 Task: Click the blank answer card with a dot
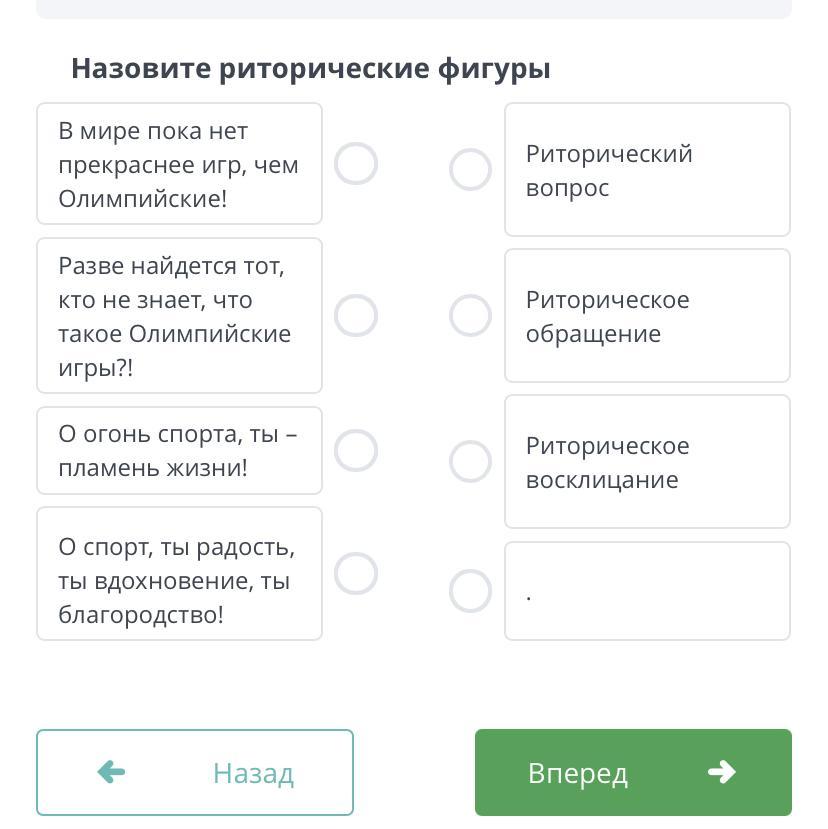[647, 591]
